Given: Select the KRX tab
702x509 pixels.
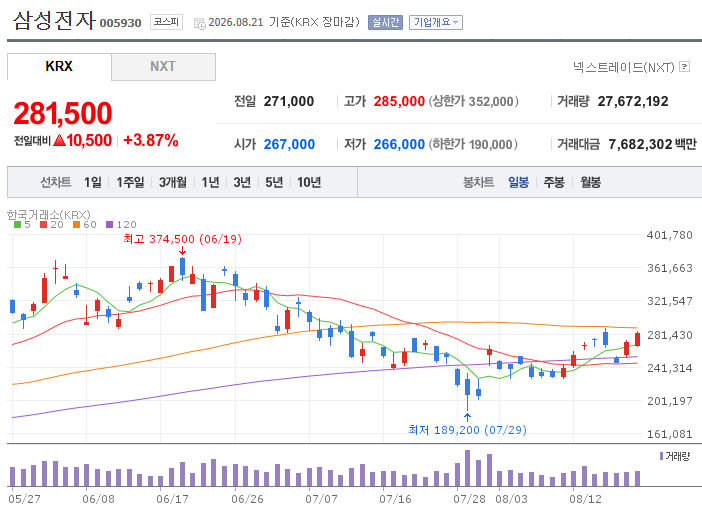Looking at the screenshot, I should [59, 67].
